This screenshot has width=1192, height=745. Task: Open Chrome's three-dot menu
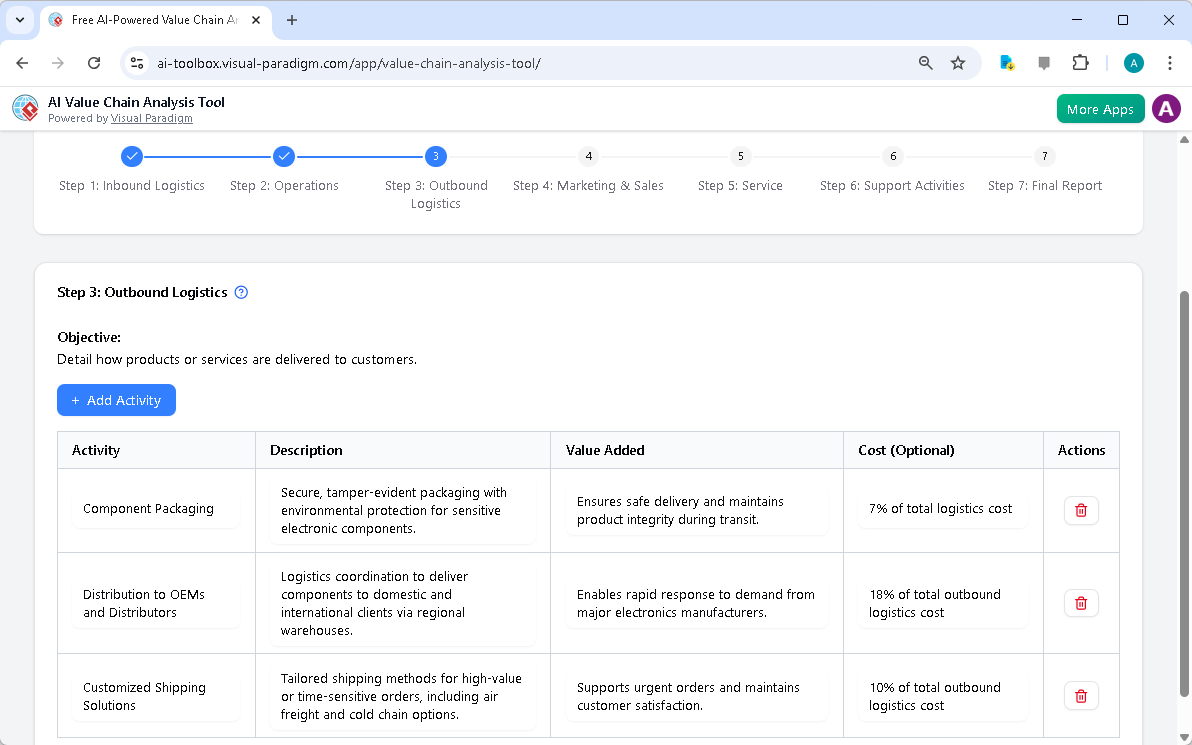tap(1170, 62)
